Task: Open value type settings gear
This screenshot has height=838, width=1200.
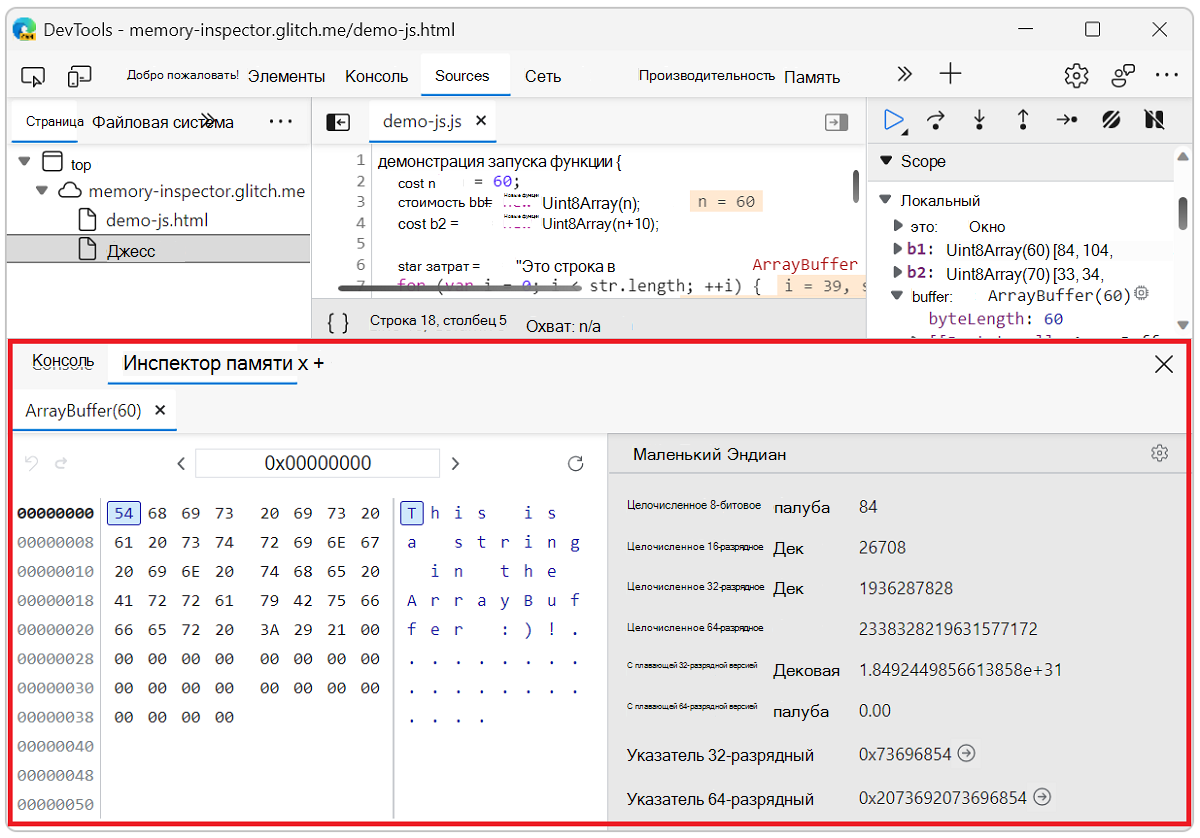Action: [x=1159, y=454]
